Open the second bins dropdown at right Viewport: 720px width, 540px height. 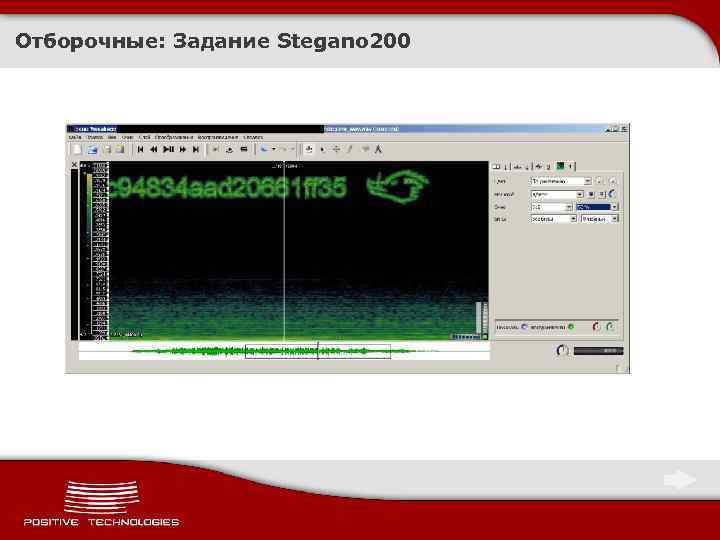pos(600,219)
